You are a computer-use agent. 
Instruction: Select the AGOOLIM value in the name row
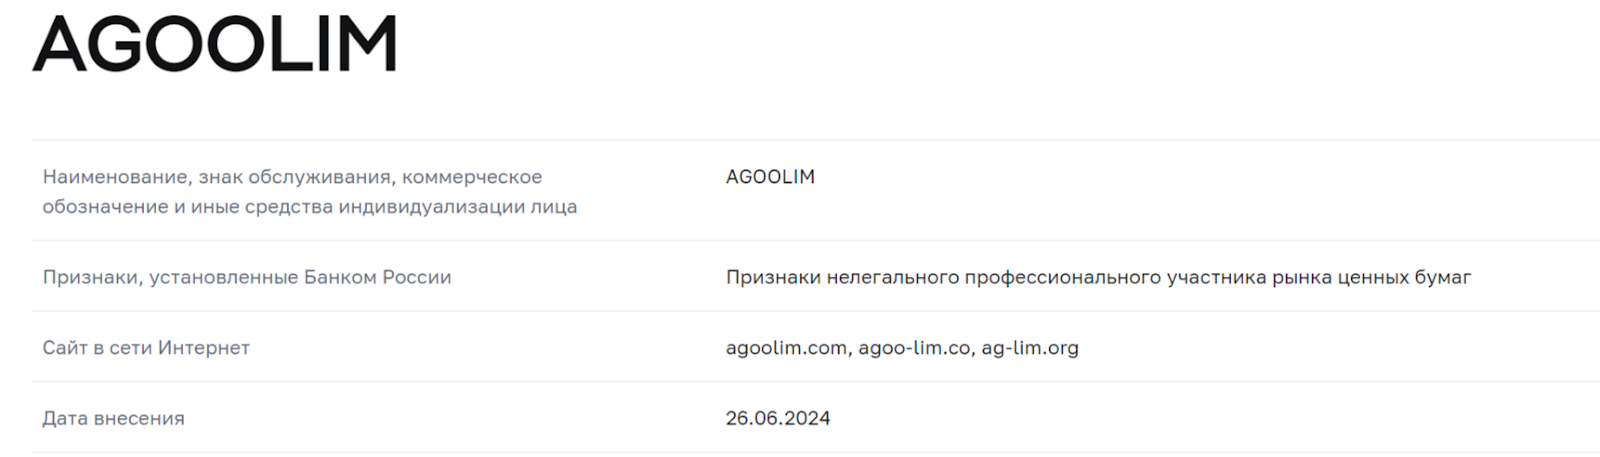point(770,177)
